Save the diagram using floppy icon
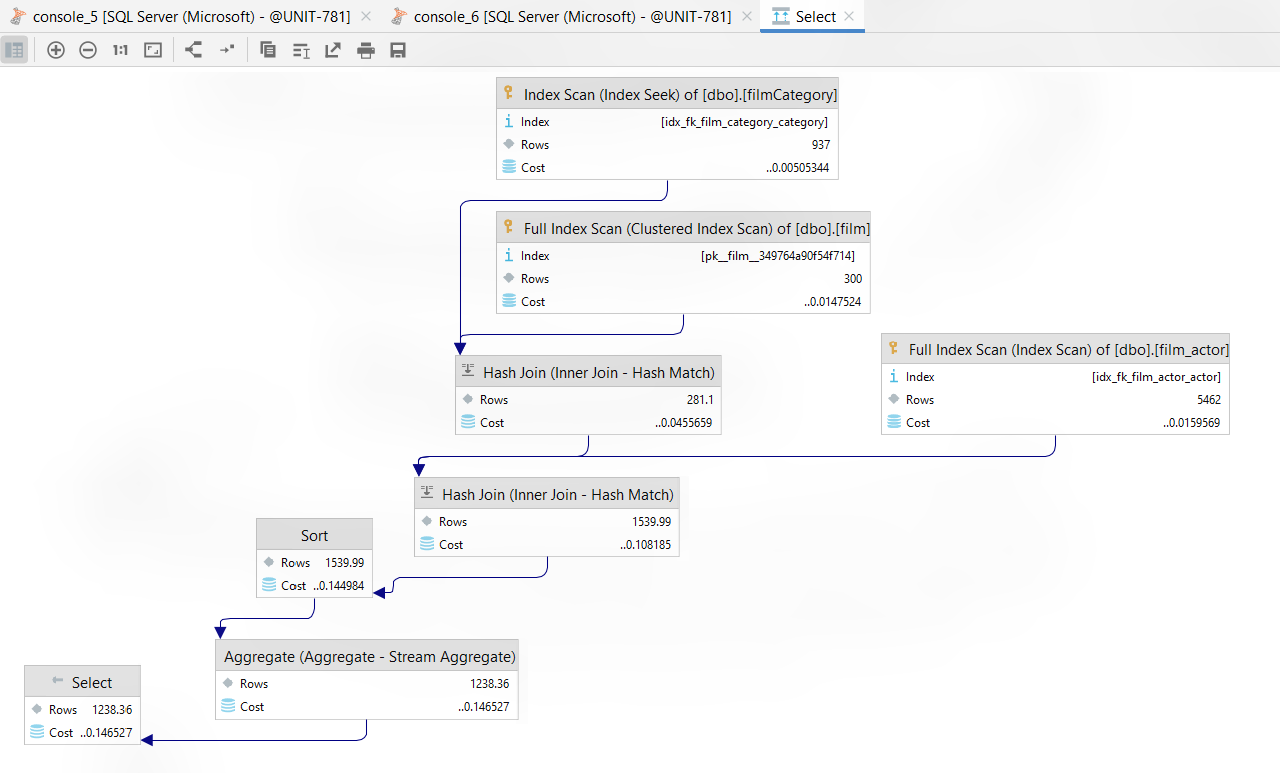The width and height of the screenshot is (1280, 773). 398,50
